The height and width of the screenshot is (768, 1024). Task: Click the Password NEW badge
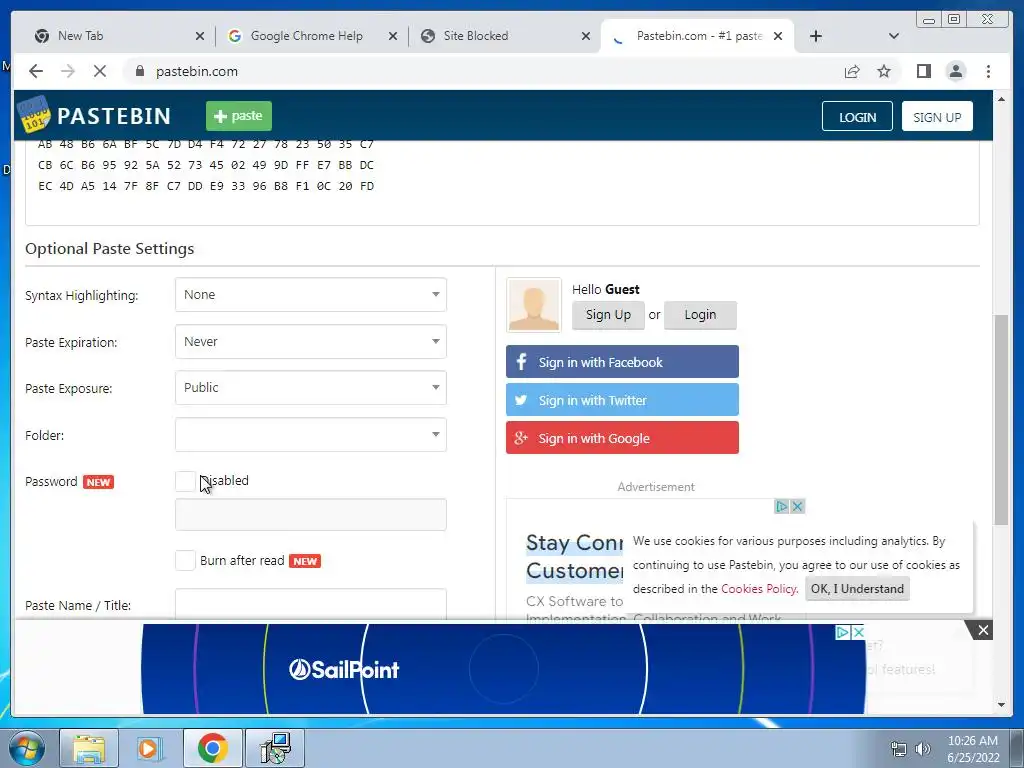pyautogui.click(x=99, y=482)
